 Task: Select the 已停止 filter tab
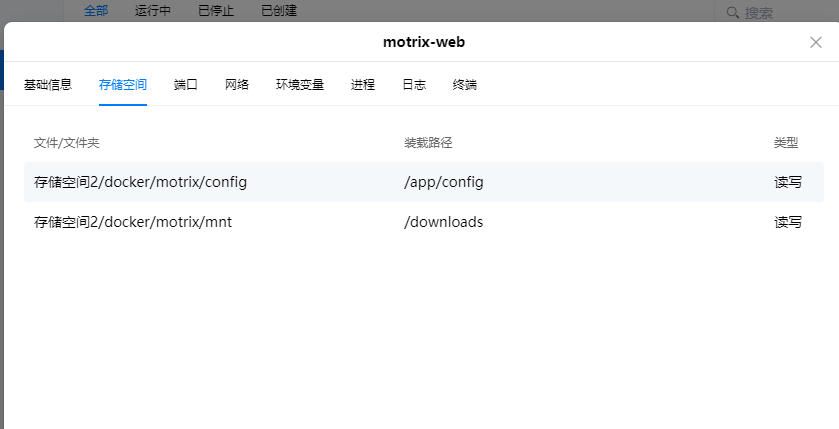(216, 11)
